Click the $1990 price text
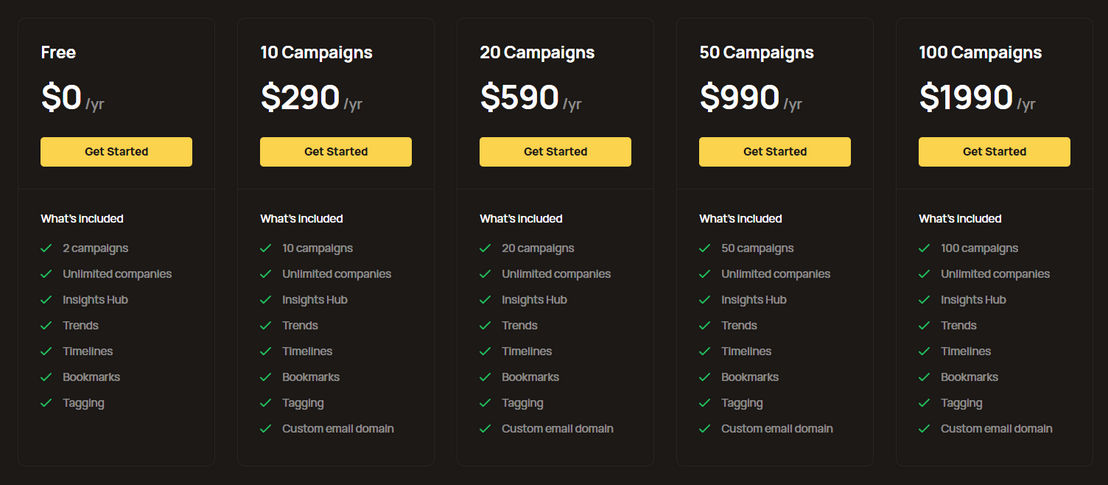Screen dimensions: 1108x485 point(966,97)
